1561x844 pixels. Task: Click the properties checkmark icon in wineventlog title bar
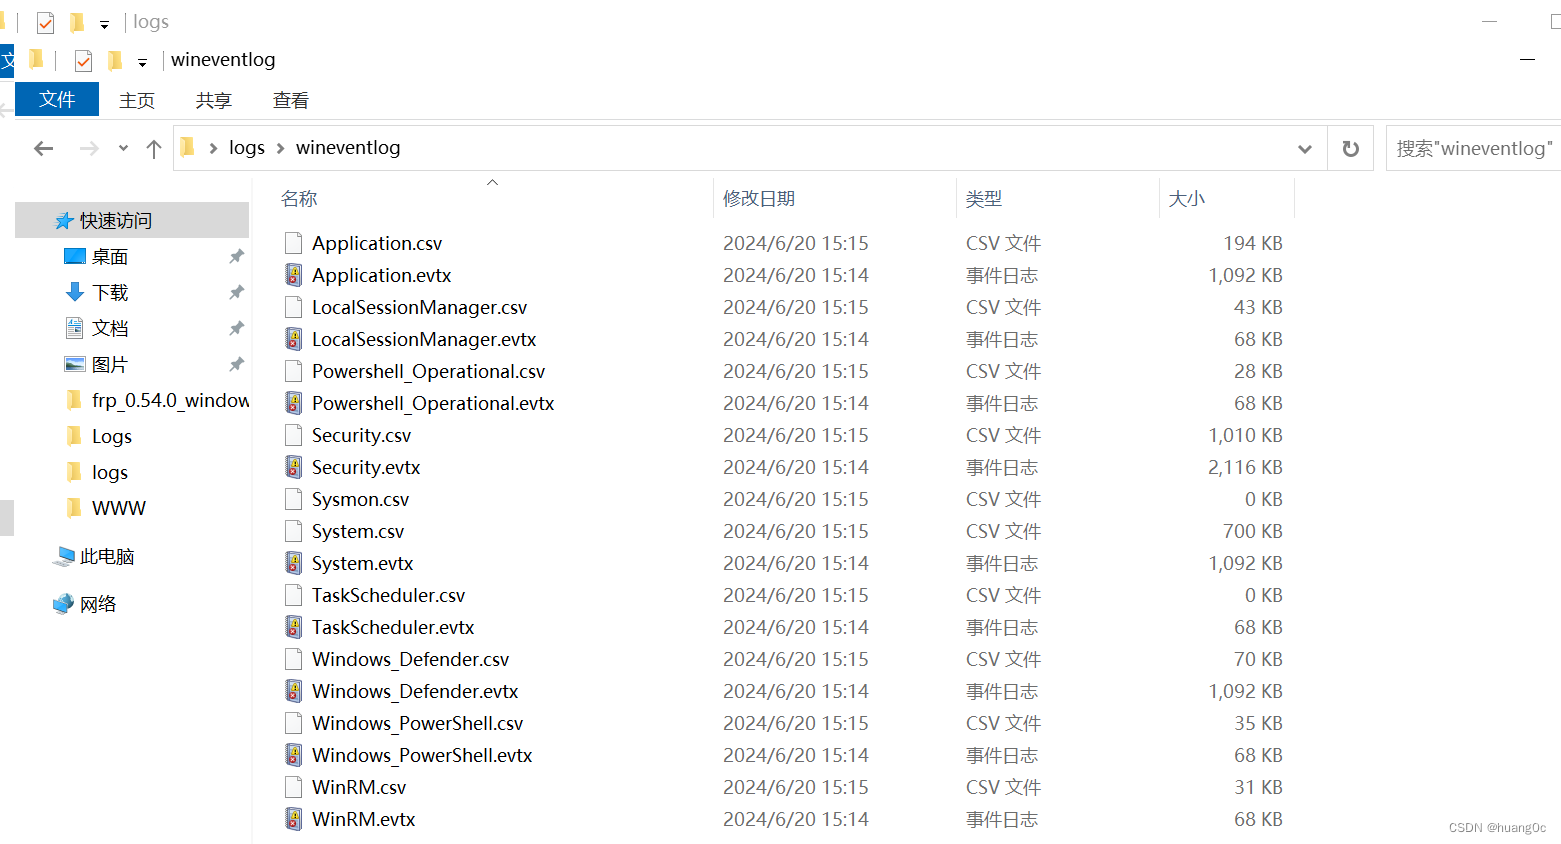[84, 61]
